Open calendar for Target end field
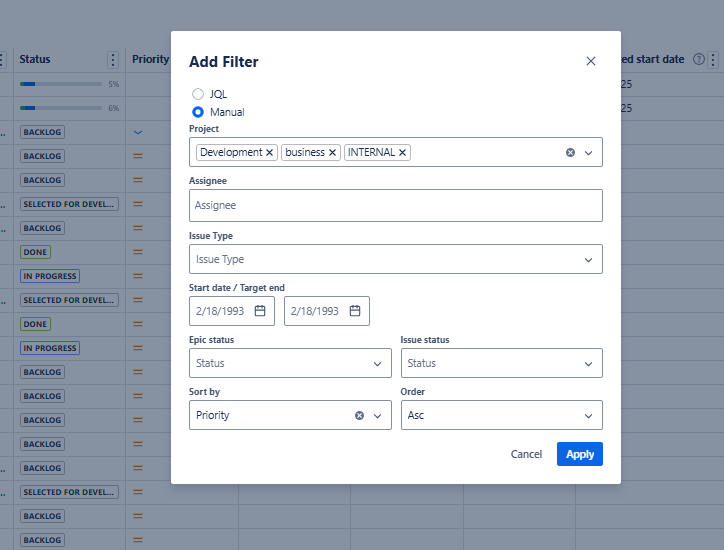Image resolution: width=724 pixels, height=550 pixels. (355, 311)
